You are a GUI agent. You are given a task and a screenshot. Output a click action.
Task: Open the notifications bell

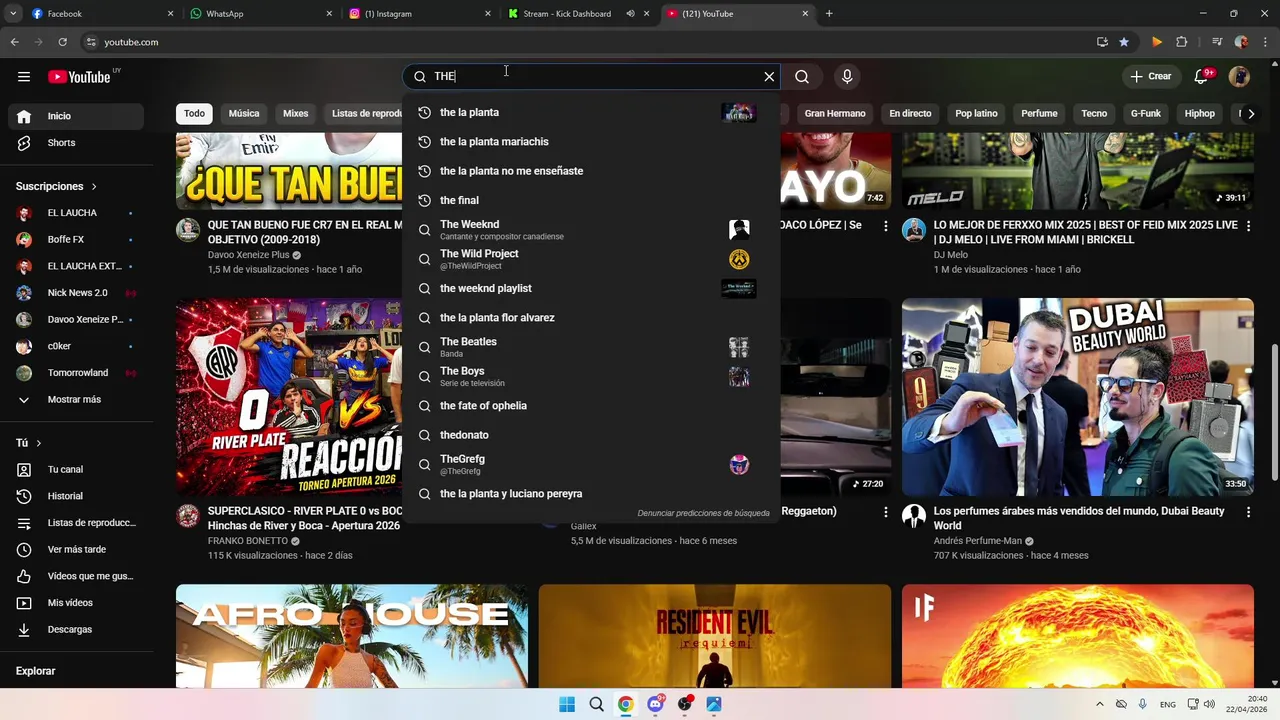1201,77
